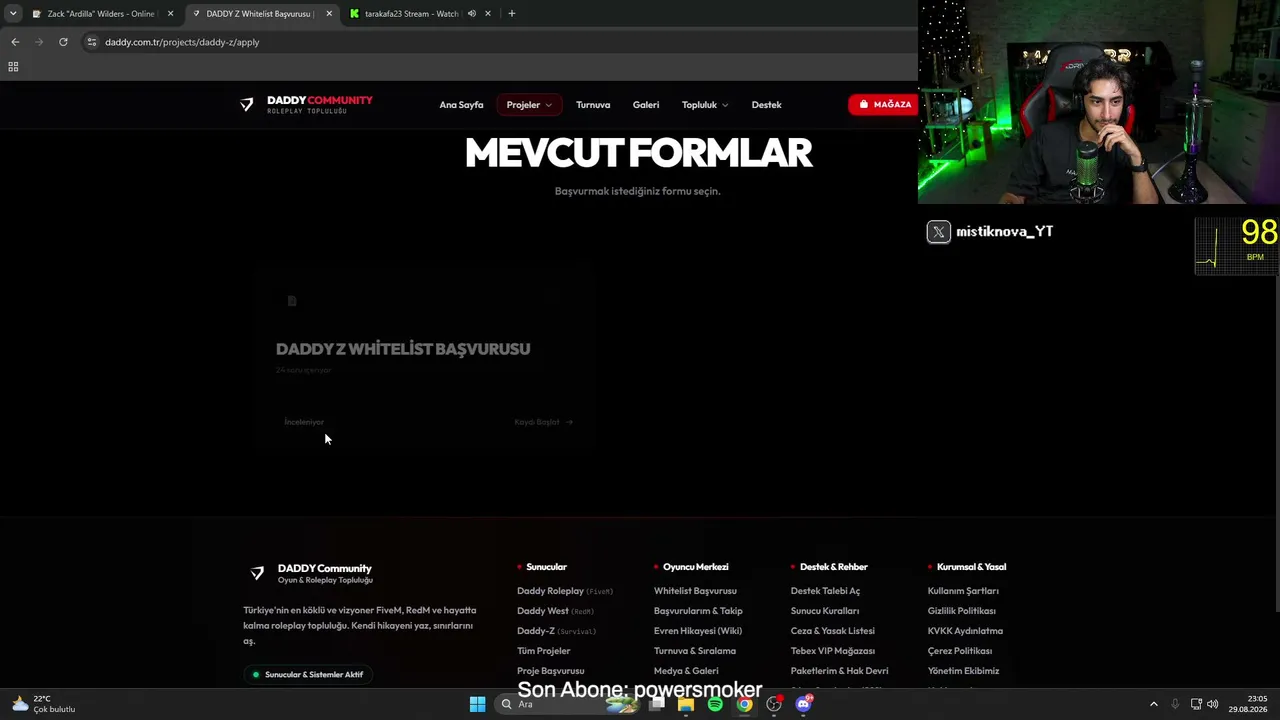1280x720 pixels.
Task: Reload the current page
Action: coord(63,42)
